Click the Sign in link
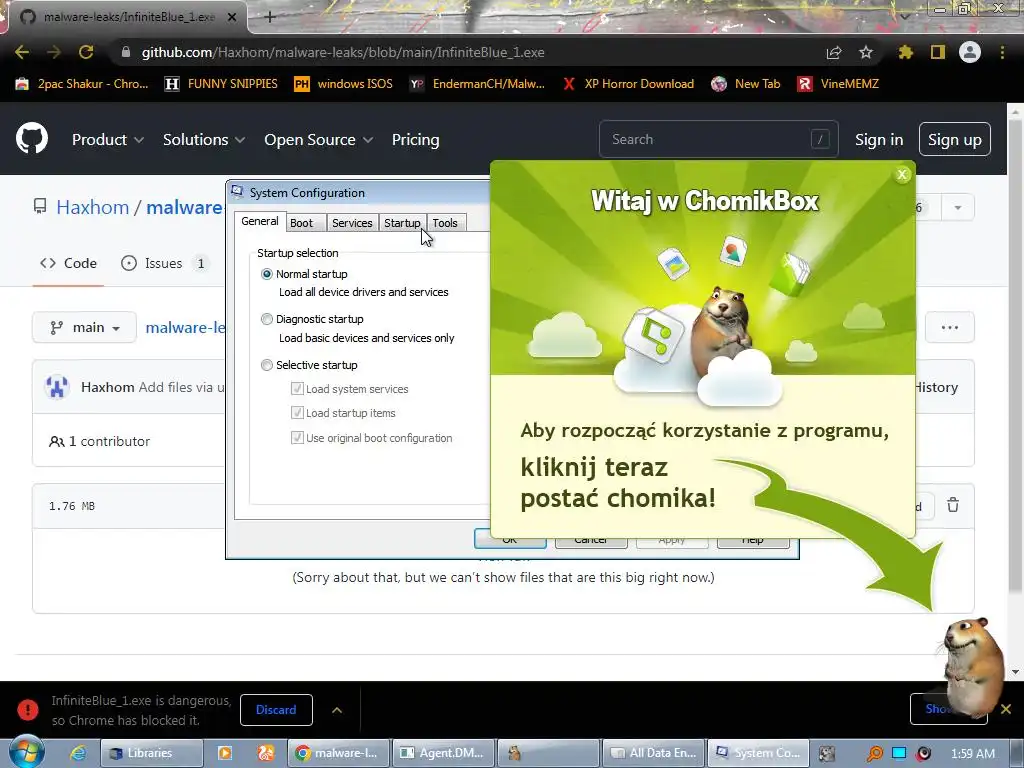Viewport: 1024px width, 768px height. [x=879, y=139]
